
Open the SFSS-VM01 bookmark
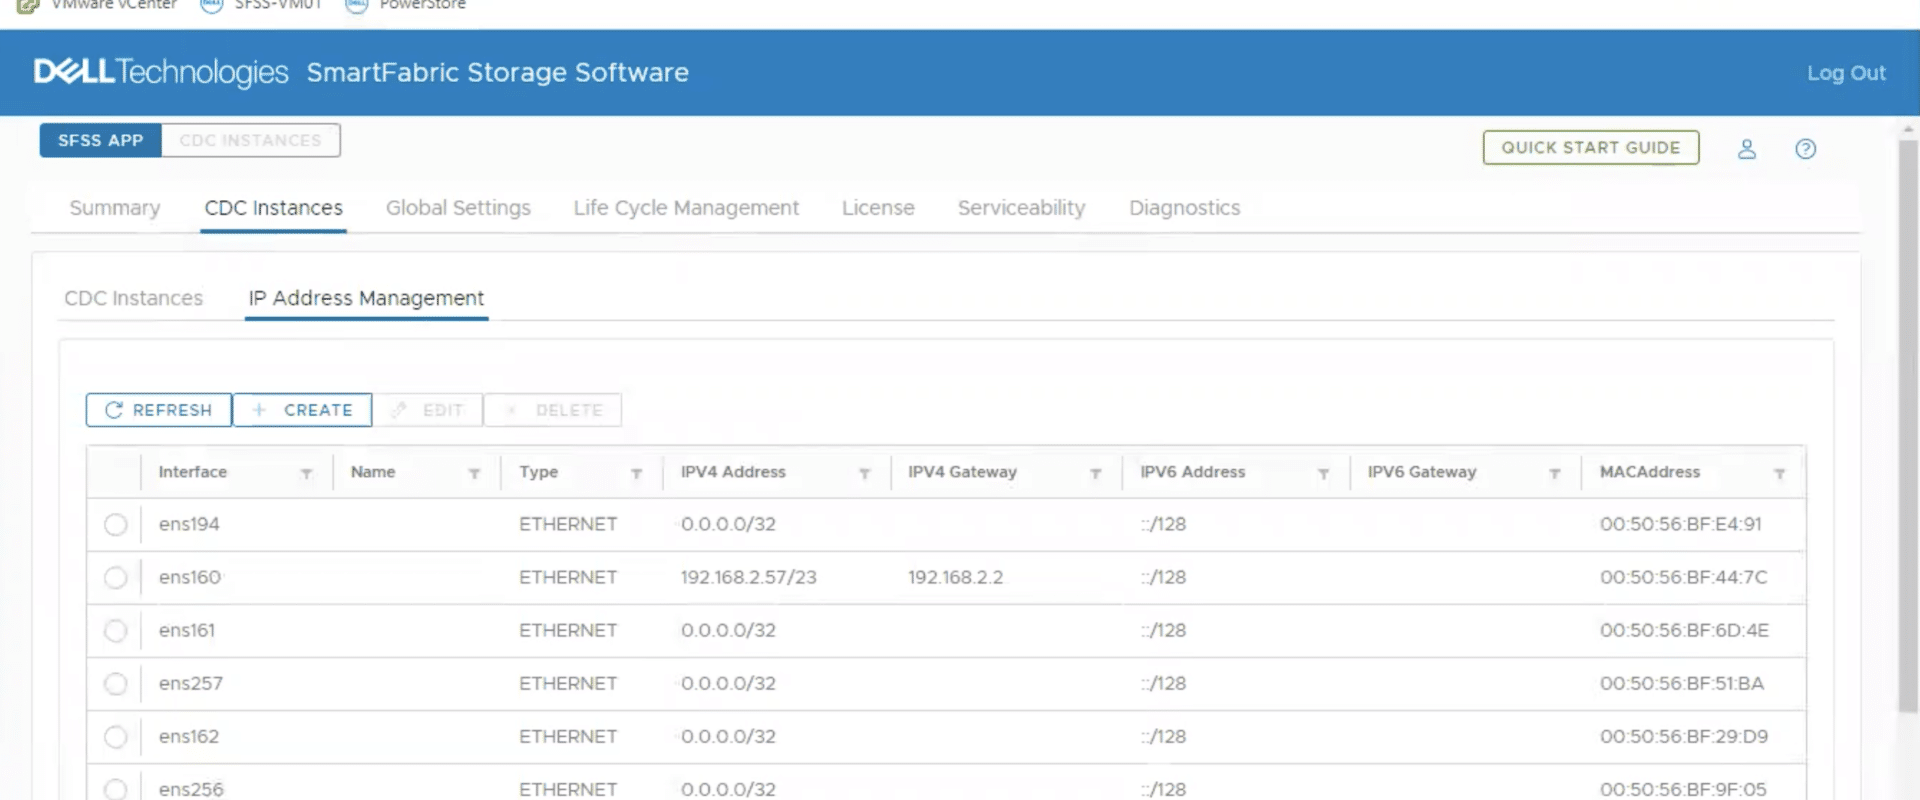pos(262,5)
